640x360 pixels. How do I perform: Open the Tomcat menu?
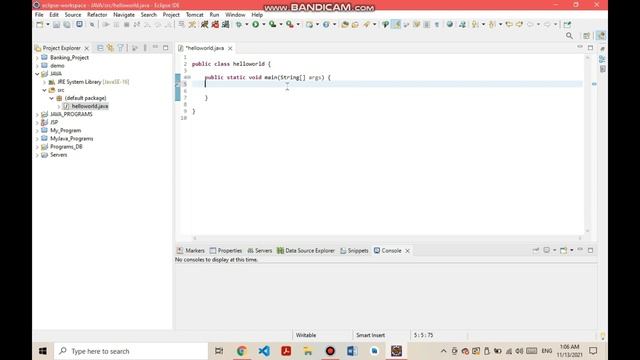pyautogui.click(x=194, y=15)
